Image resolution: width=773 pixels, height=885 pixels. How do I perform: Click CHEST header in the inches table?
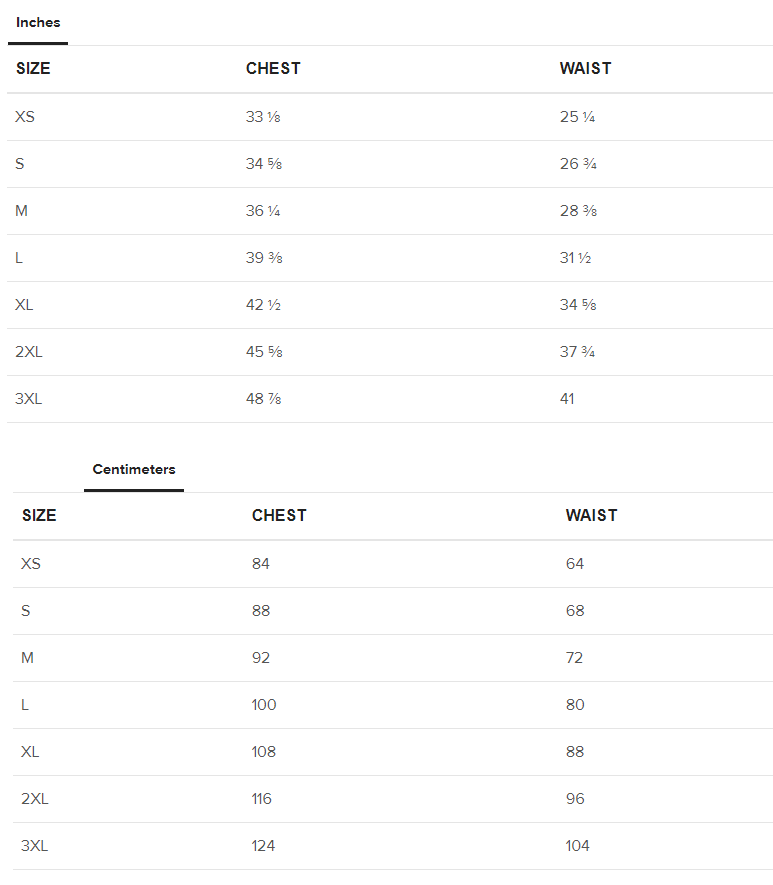click(273, 69)
